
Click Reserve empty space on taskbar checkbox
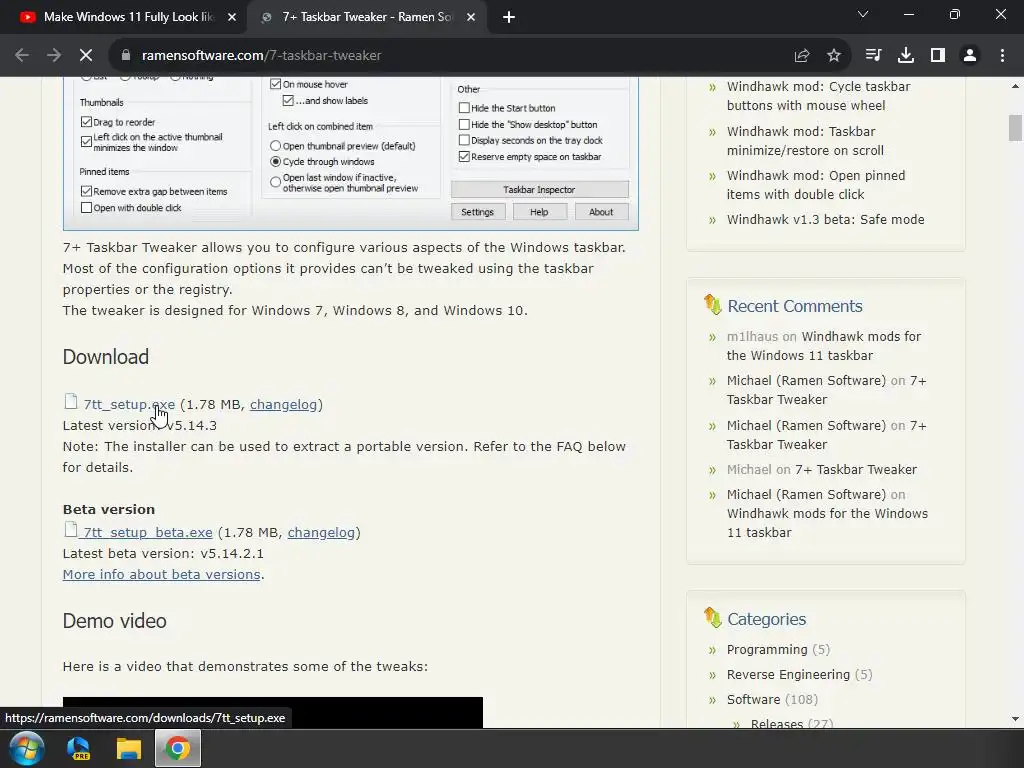(464, 156)
